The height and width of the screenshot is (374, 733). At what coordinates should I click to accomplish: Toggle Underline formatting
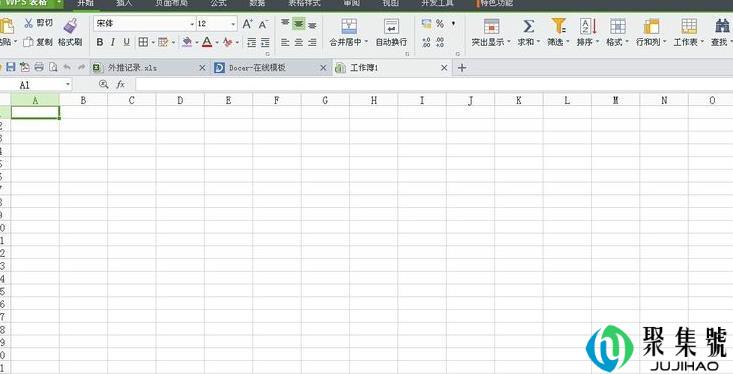[x=126, y=43]
